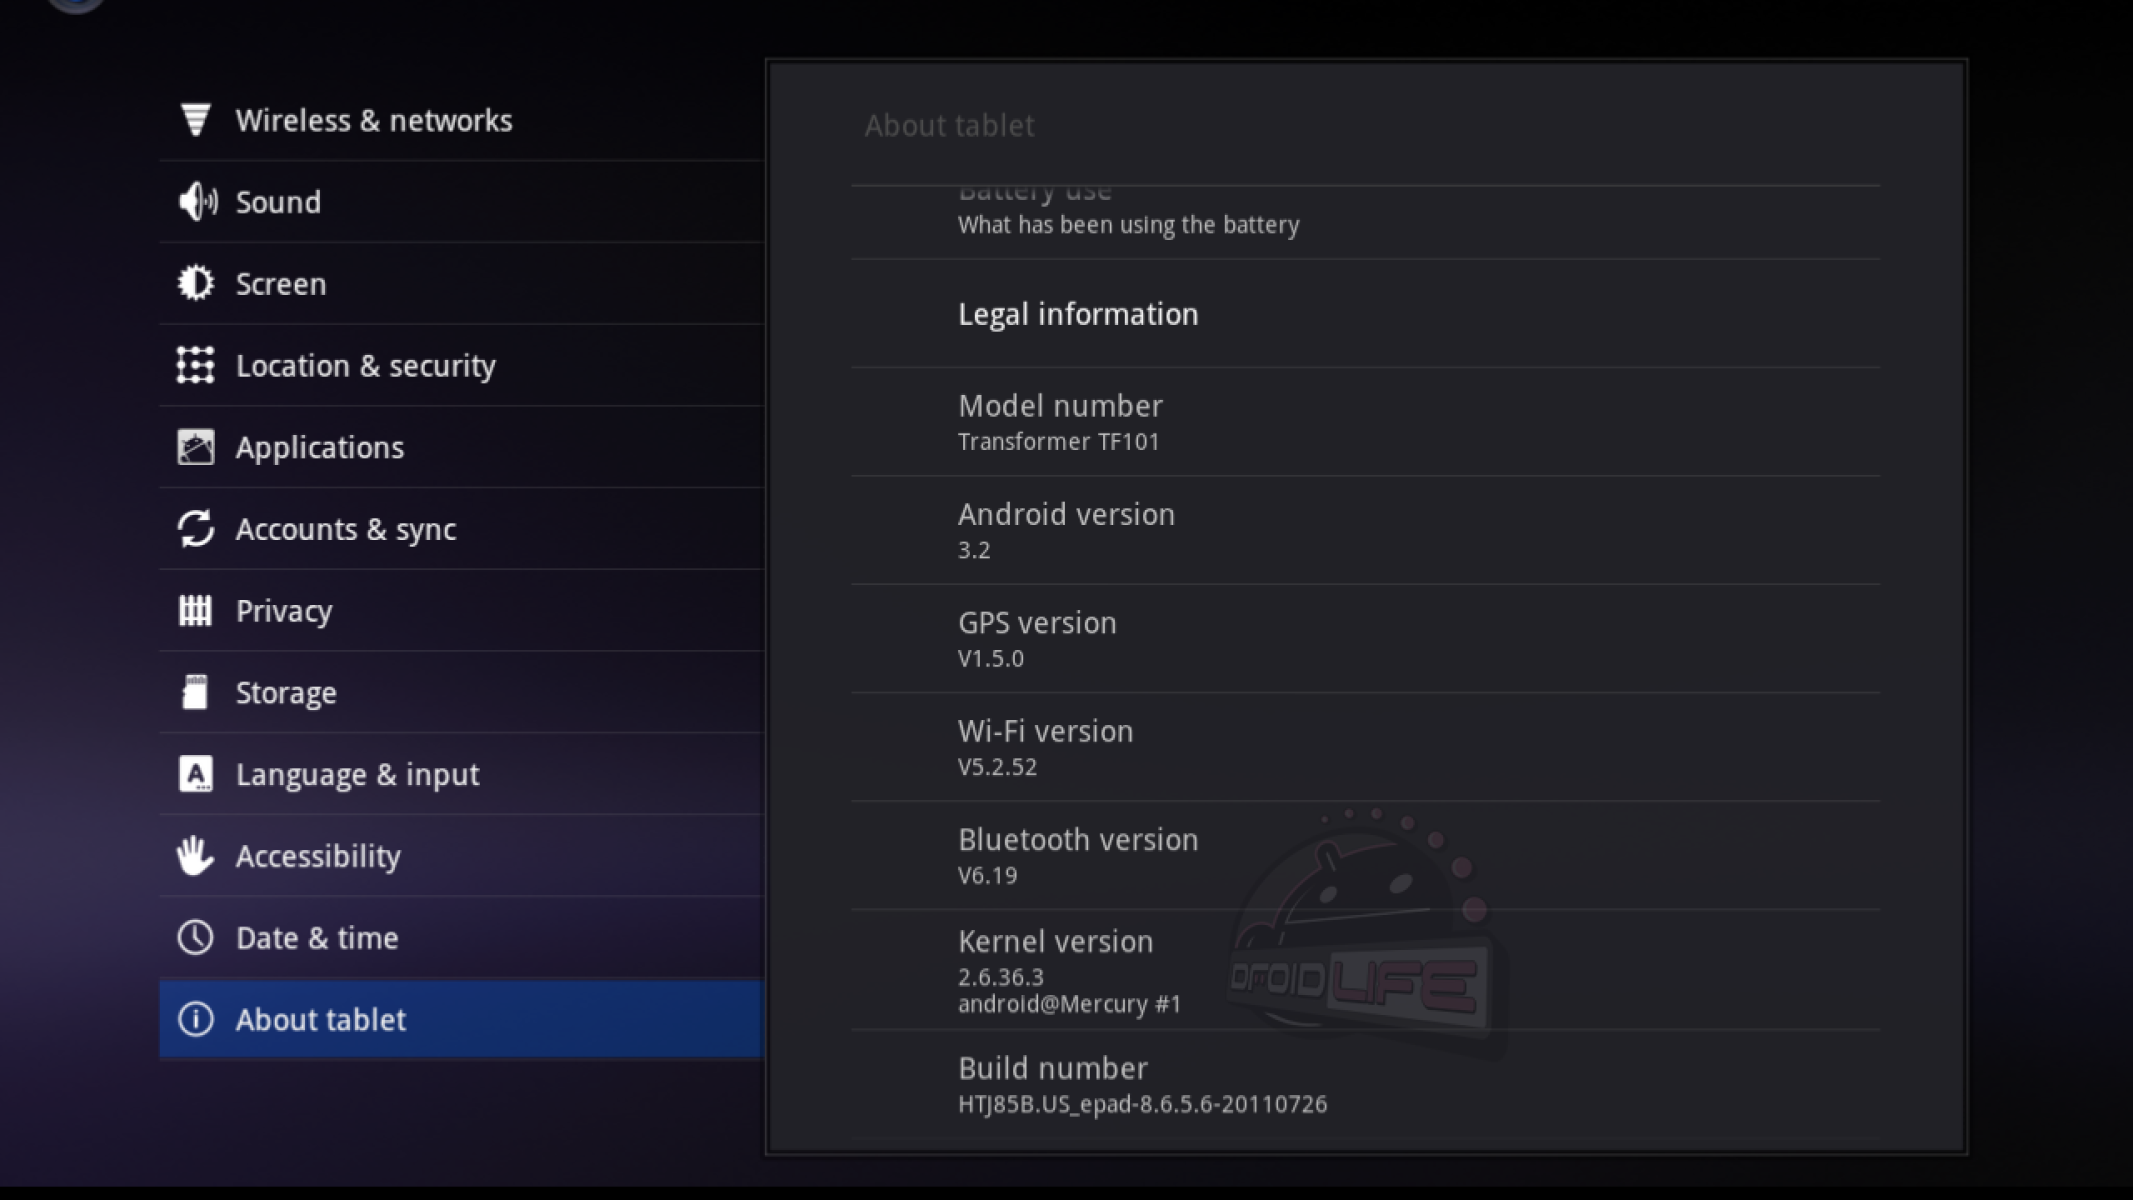Tap the Build number row
Screen dimensions: 2133x1200
pyautogui.click(x=1365, y=1085)
